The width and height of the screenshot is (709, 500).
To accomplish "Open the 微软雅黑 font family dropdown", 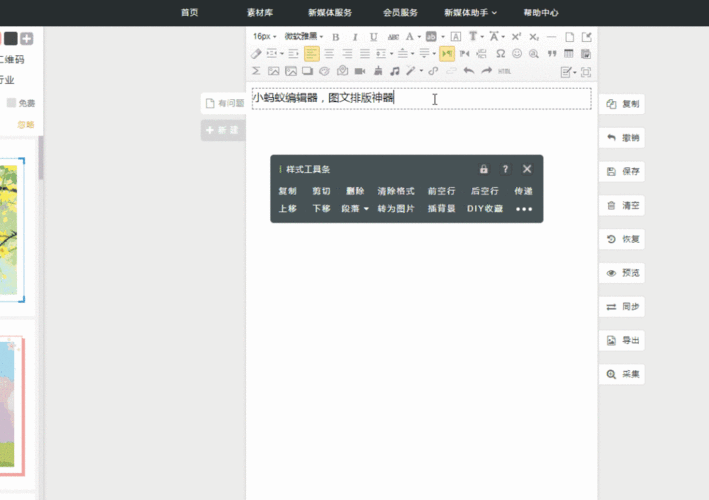I will coord(303,37).
